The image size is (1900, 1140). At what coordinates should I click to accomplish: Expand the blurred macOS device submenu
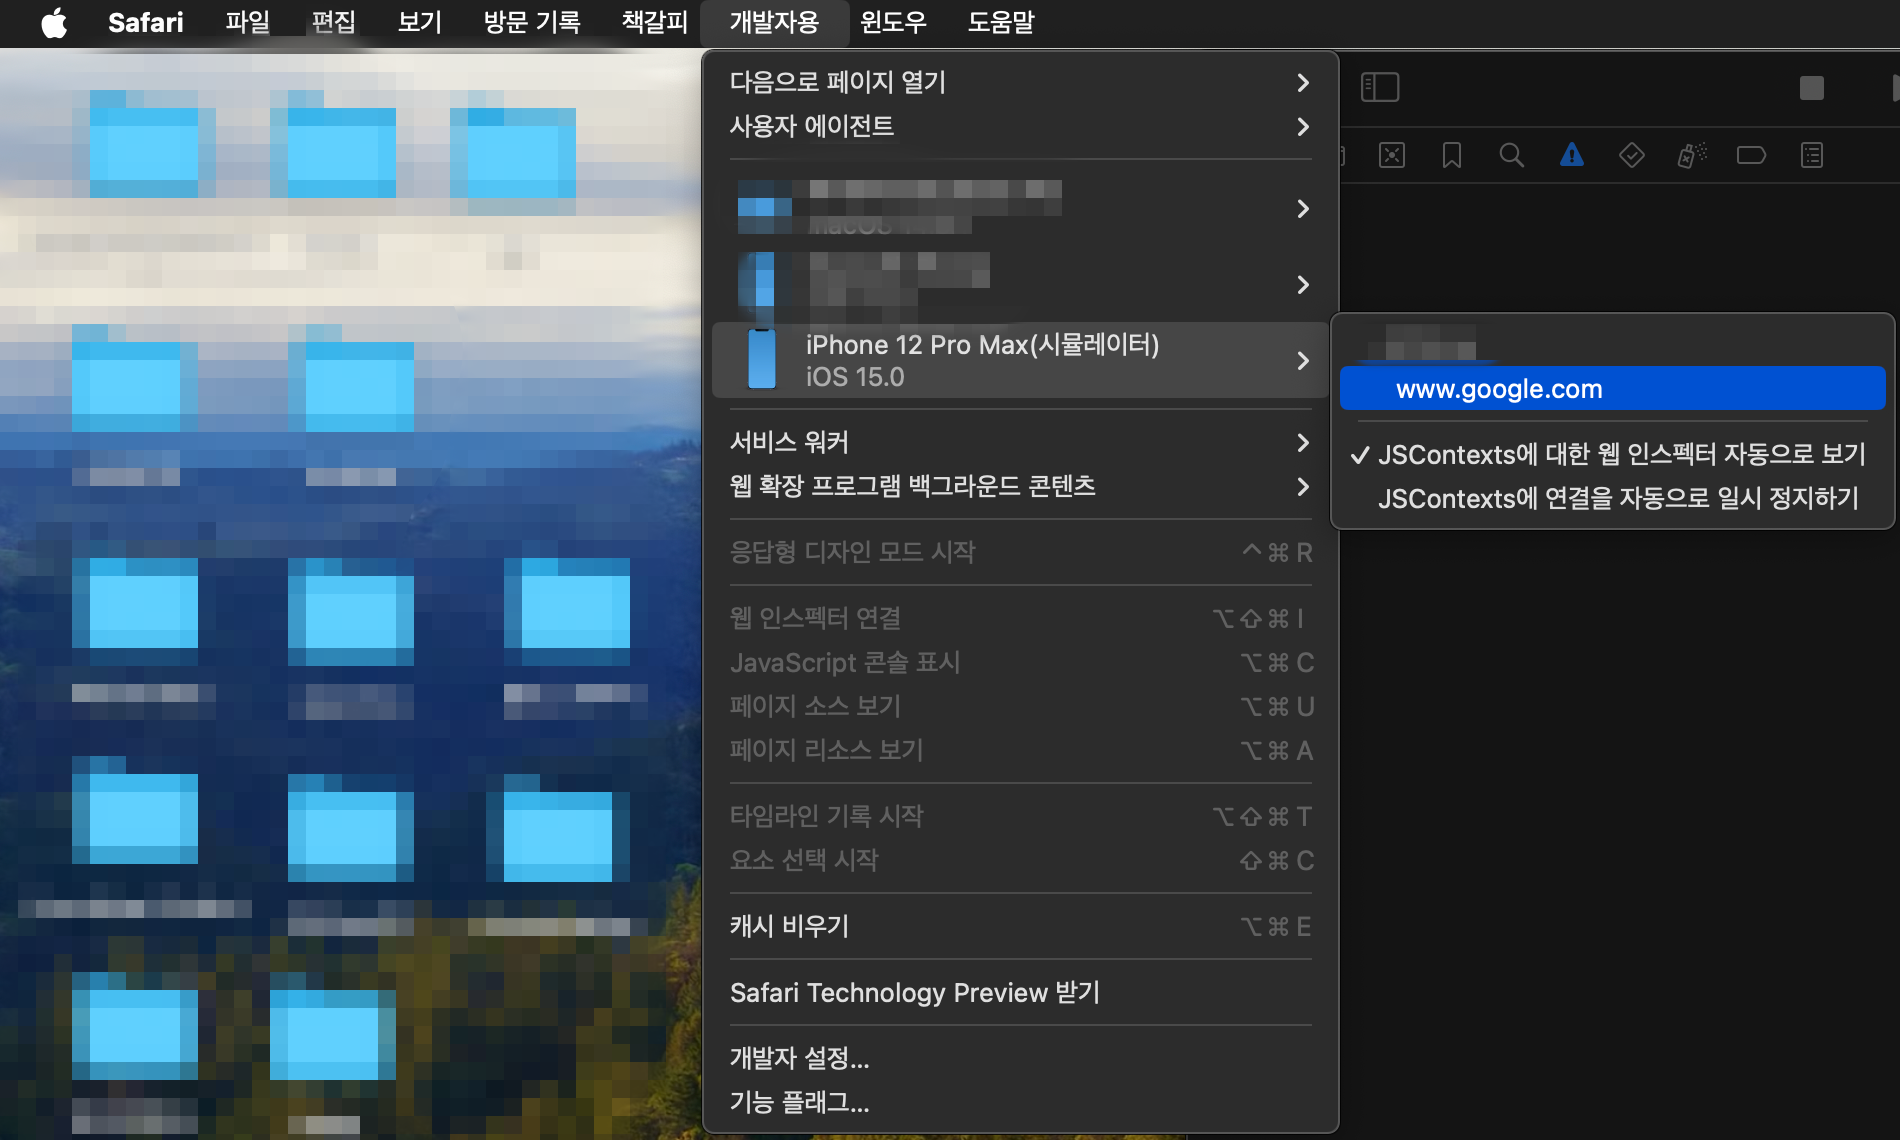point(1020,208)
